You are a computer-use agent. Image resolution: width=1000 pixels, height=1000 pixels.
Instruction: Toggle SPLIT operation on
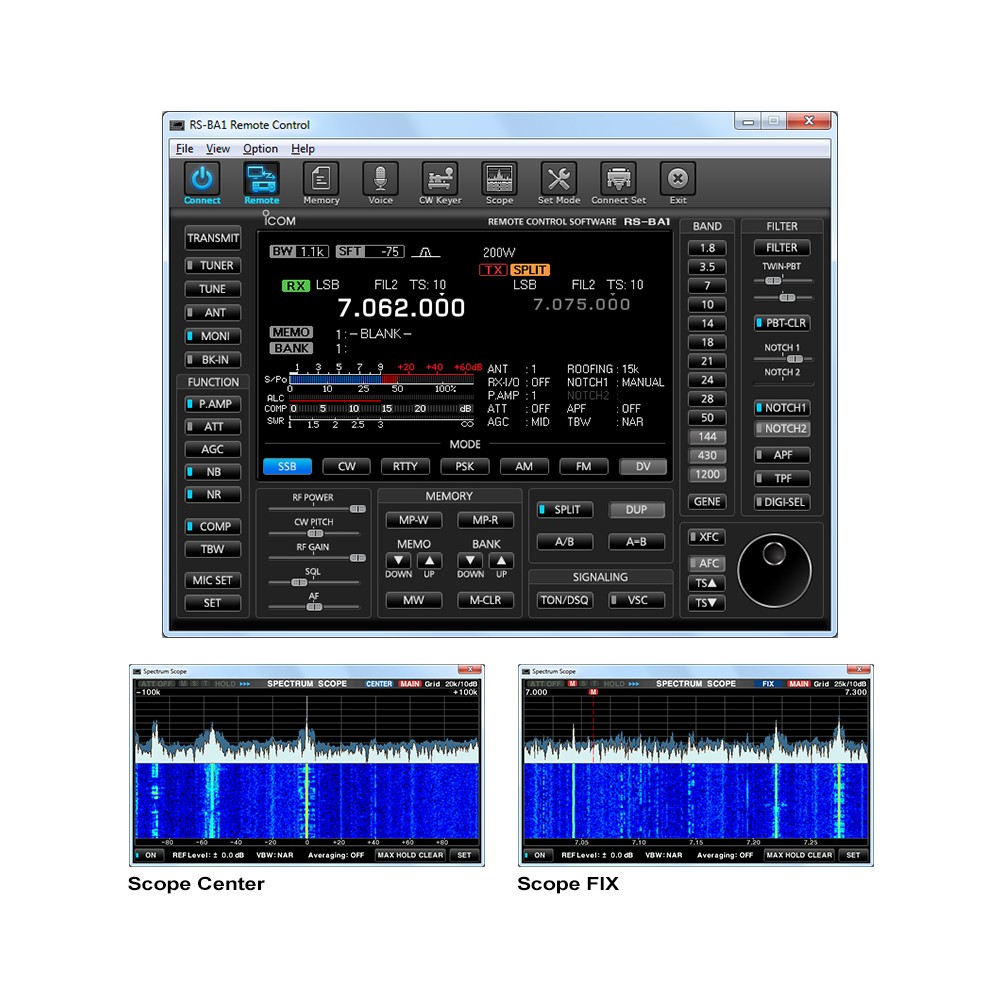pyautogui.click(x=564, y=509)
